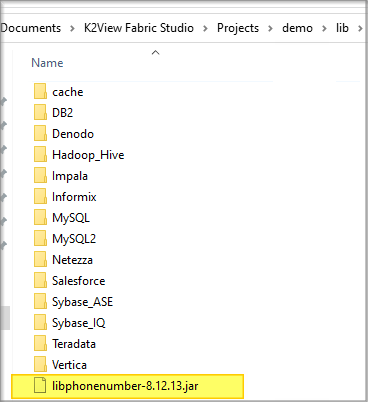Select the cache folder icon
Viewport: 368px width, 402px height.
[x=40, y=92]
